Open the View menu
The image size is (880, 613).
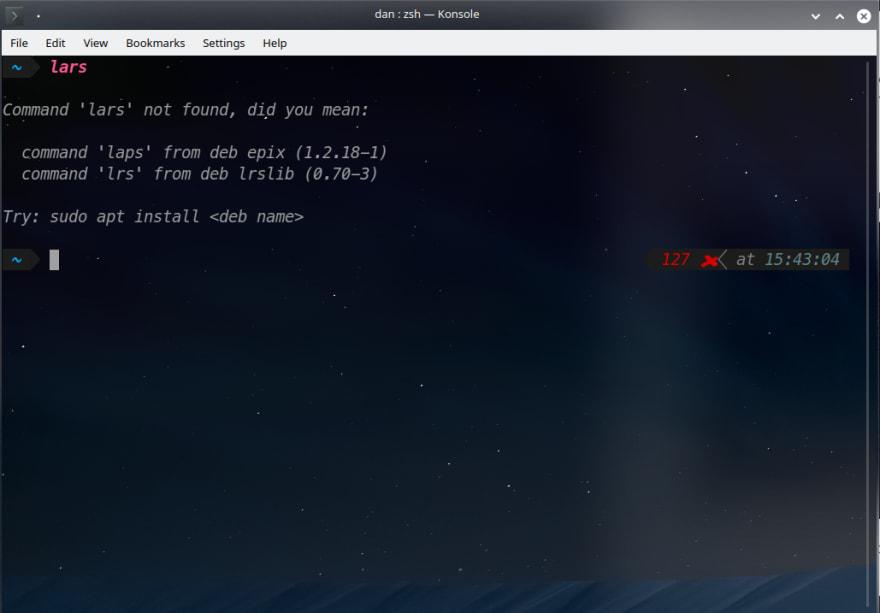pos(95,43)
